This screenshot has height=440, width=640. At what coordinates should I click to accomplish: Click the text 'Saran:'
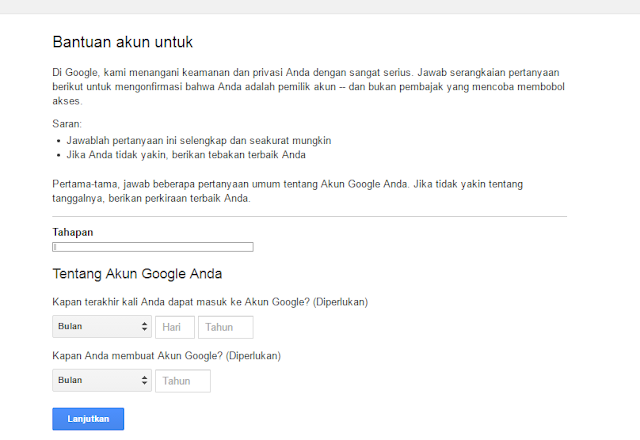coord(67,124)
